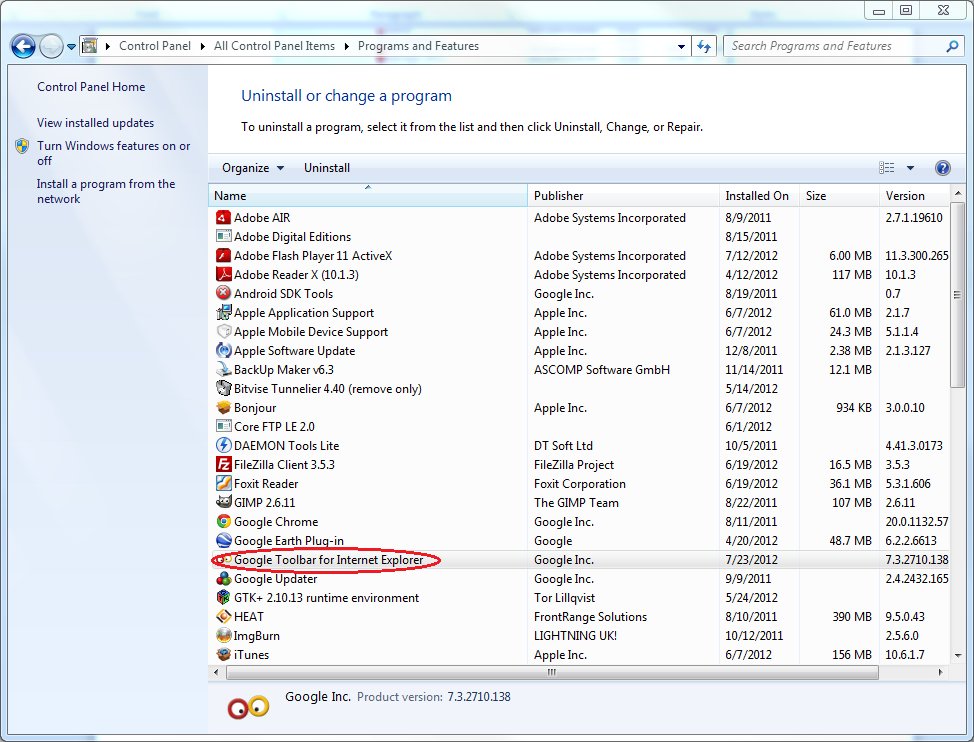Image resolution: width=974 pixels, height=742 pixels.
Task: Click the Search Programs and Features box
Action: coord(835,46)
